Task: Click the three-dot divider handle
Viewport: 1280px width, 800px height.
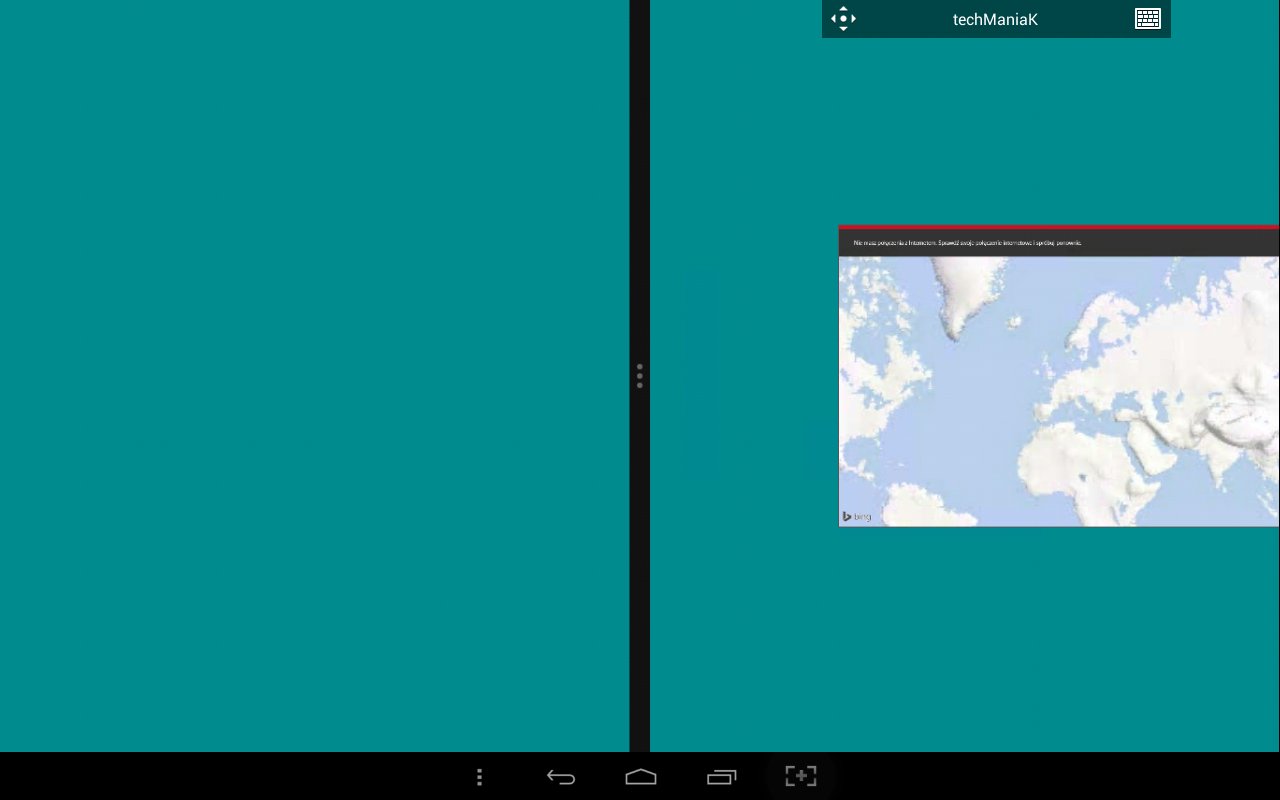Action: (x=640, y=376)
